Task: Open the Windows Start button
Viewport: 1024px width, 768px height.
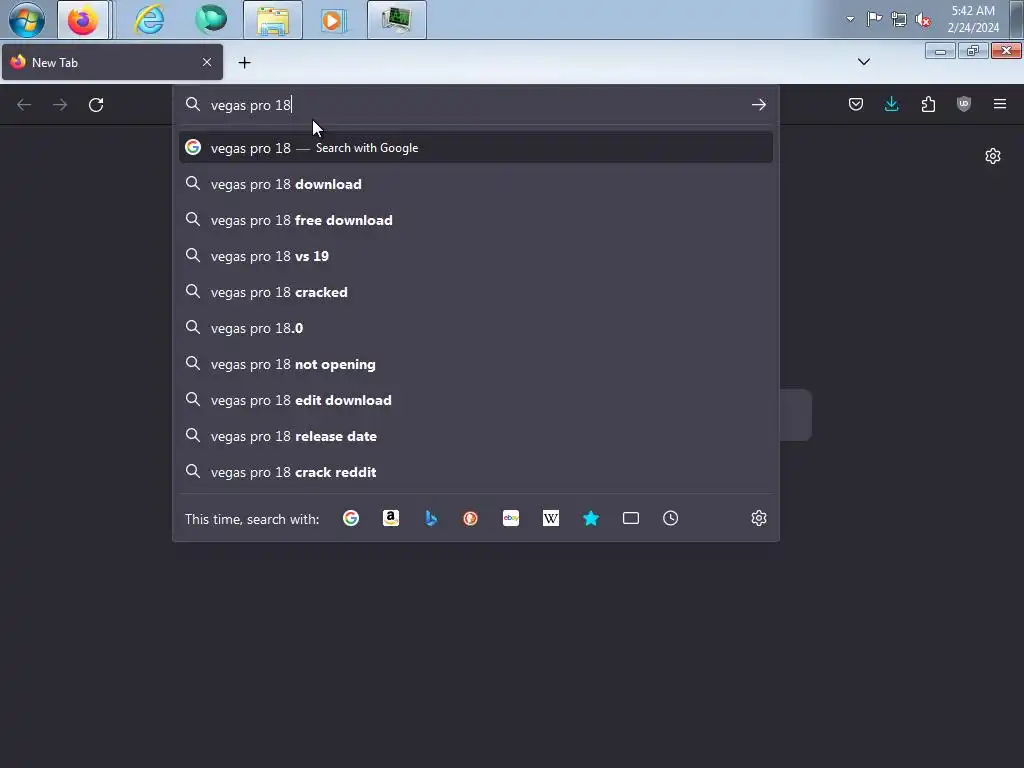Action: point(27,20)
